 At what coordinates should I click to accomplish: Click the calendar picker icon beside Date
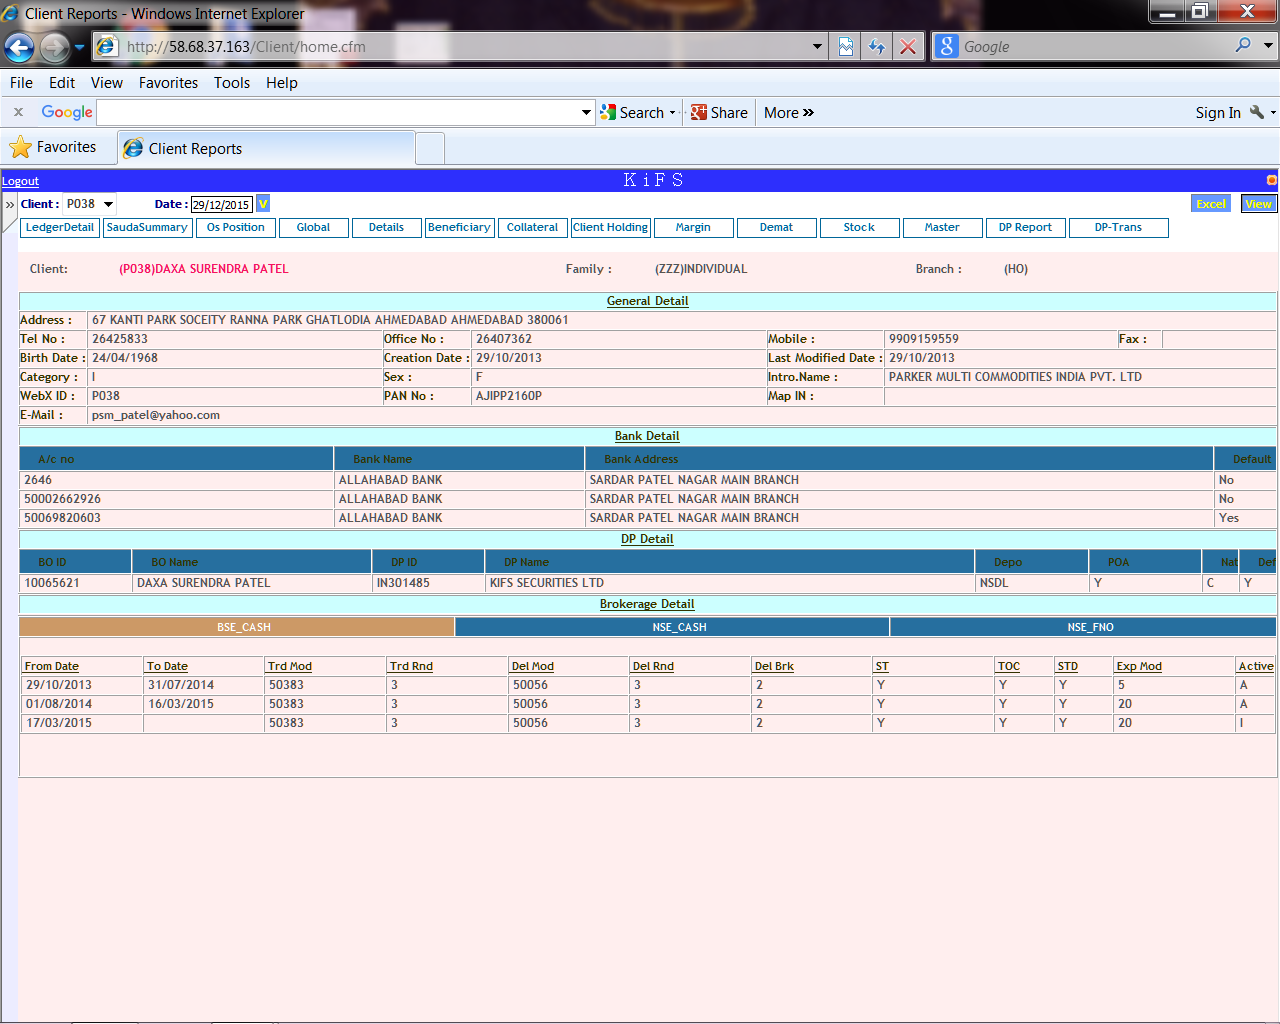(x=263, y=204)
